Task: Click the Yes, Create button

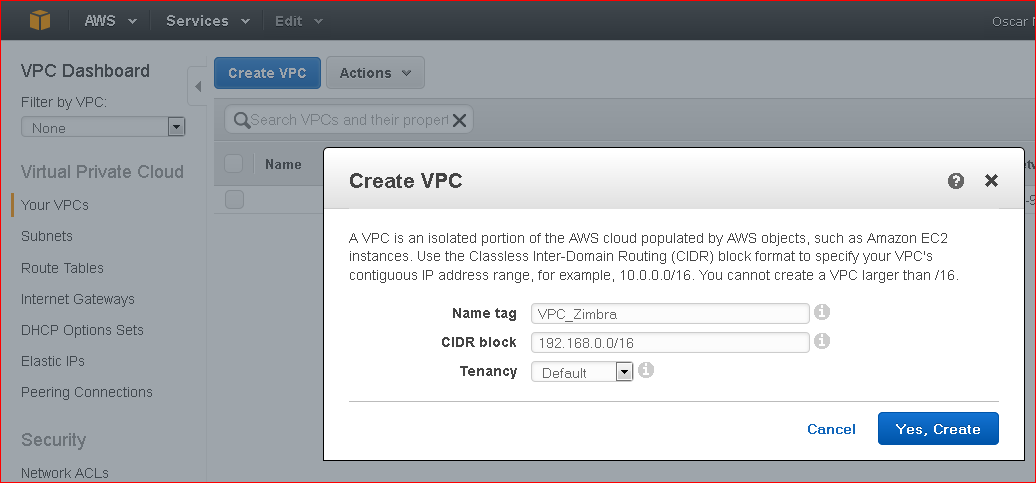Action: pyautogui.click(x=938, y=429)
